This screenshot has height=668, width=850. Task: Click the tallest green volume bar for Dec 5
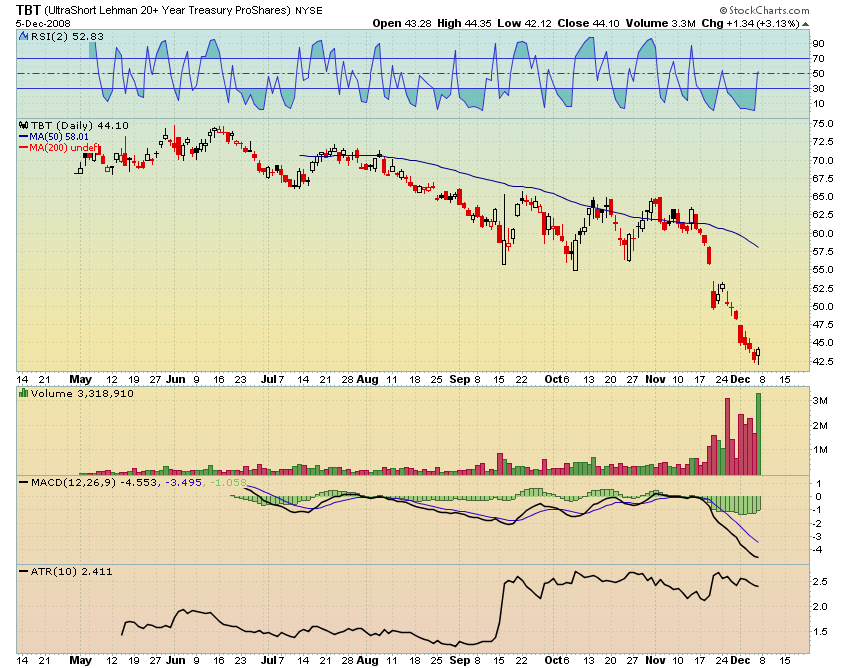click(x=758, y=434)
